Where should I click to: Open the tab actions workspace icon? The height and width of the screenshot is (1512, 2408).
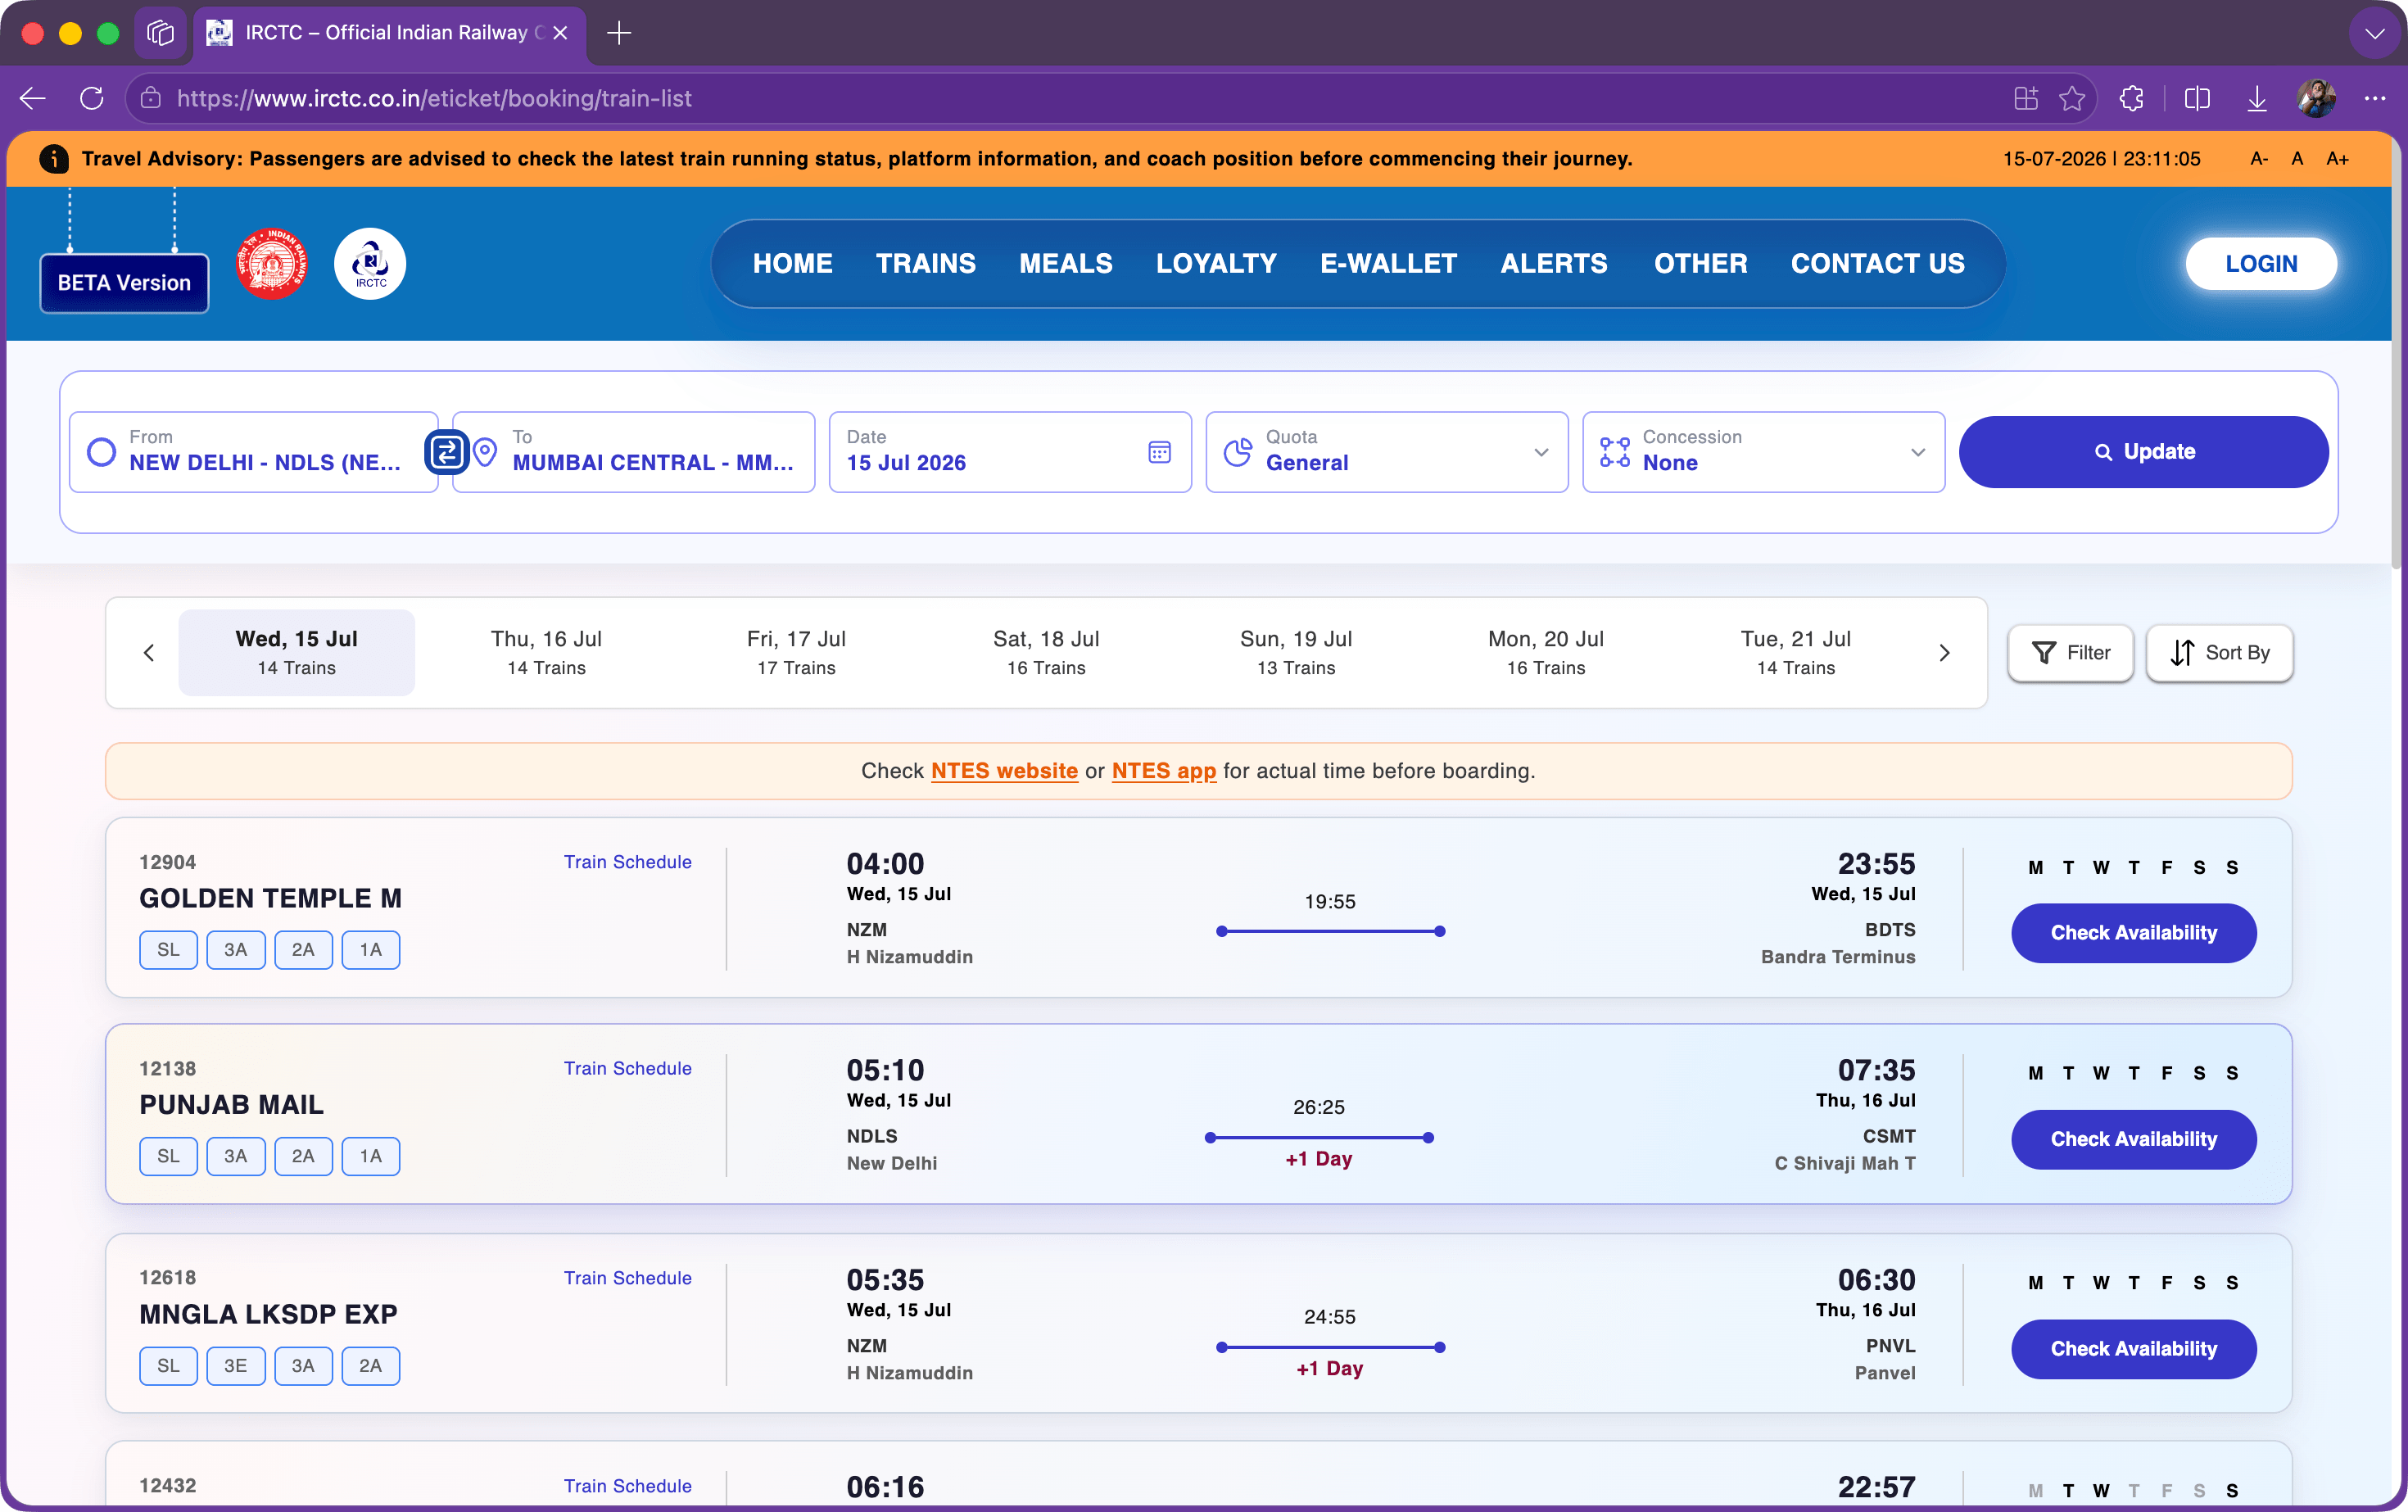(160, 33)
